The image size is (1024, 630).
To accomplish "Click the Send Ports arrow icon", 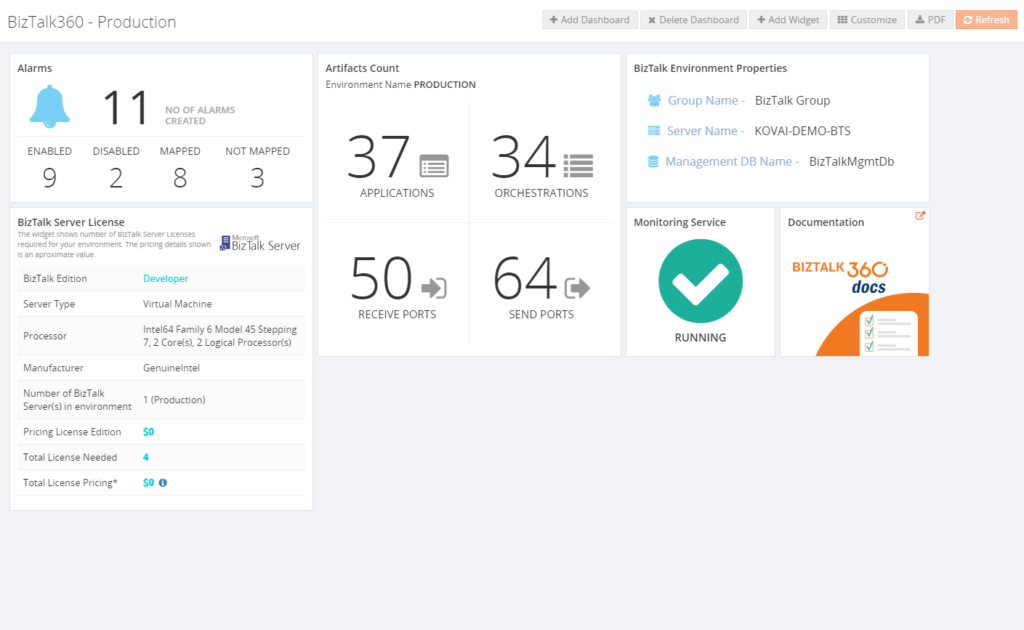I will (578, 288).
